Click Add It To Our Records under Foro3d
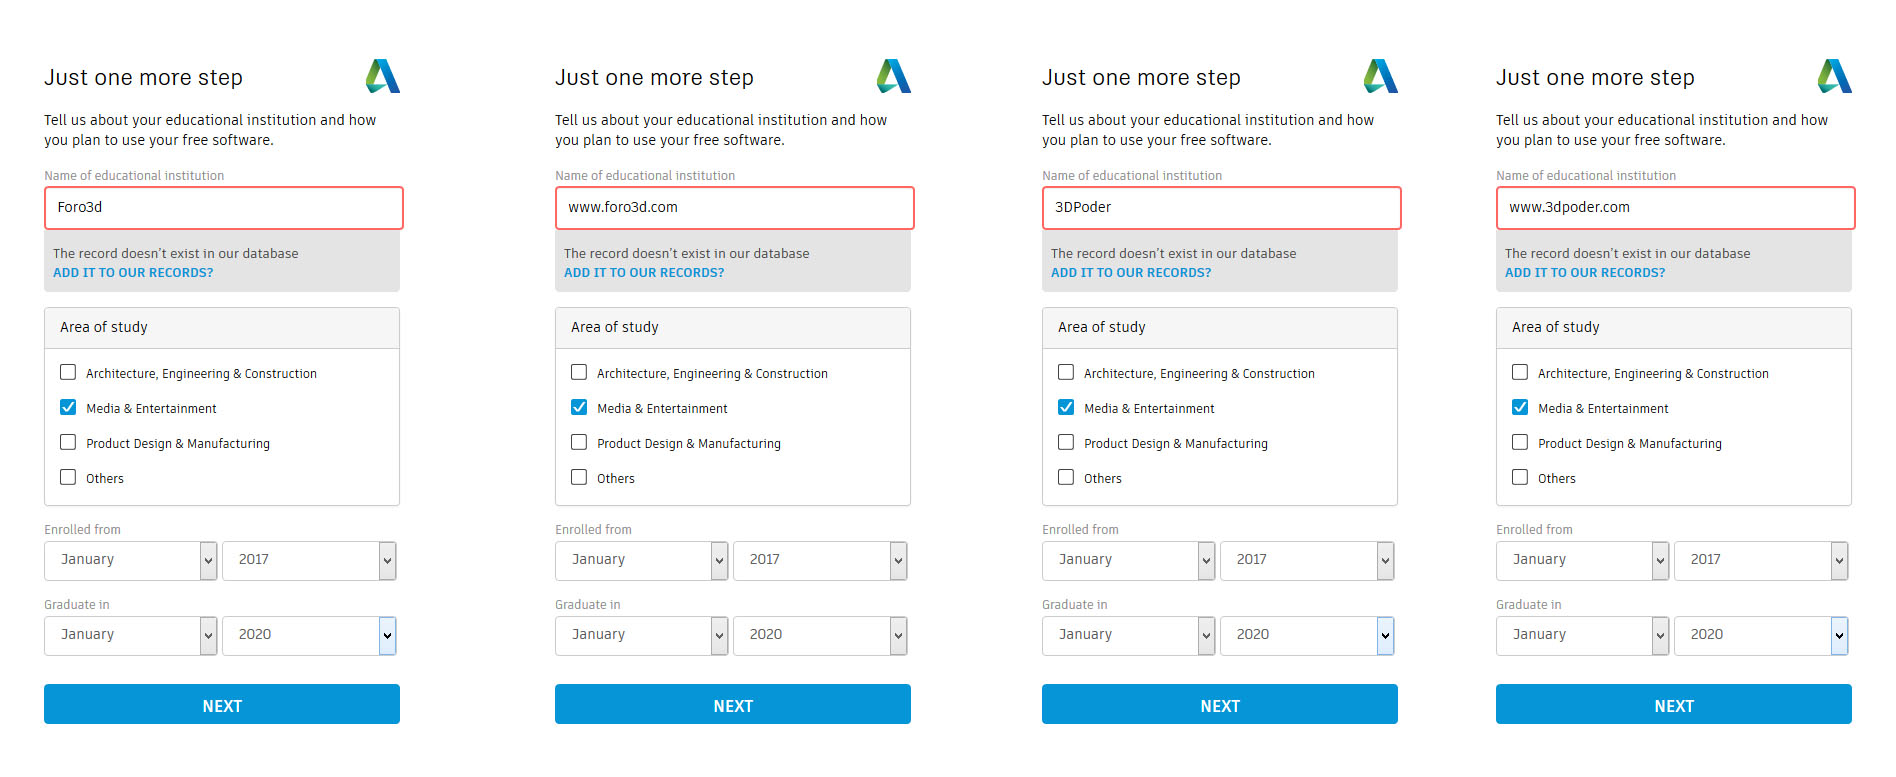 point(133,273)
